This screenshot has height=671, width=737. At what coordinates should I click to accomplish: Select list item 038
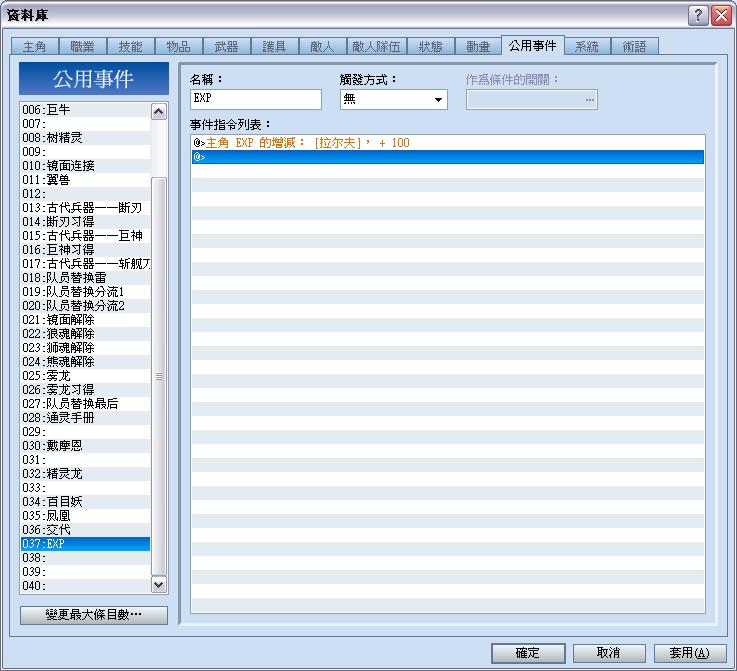click(x=86, y=558)
